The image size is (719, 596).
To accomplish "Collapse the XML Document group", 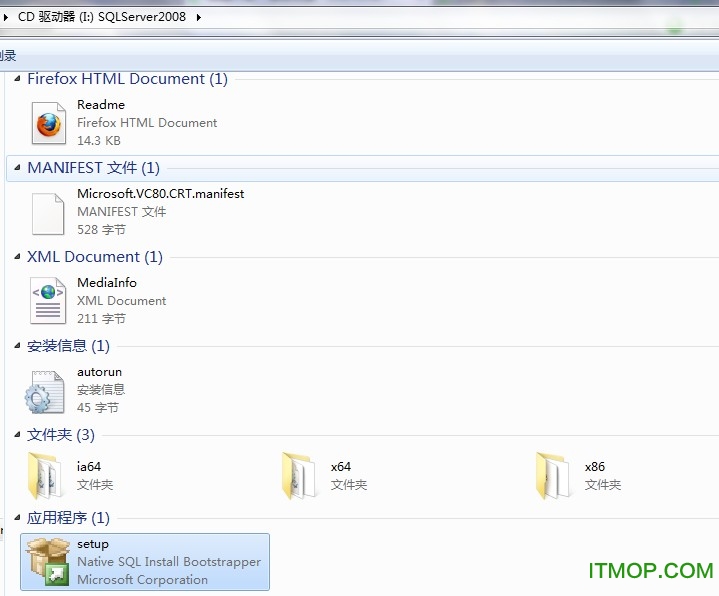I will click(17, 257).
